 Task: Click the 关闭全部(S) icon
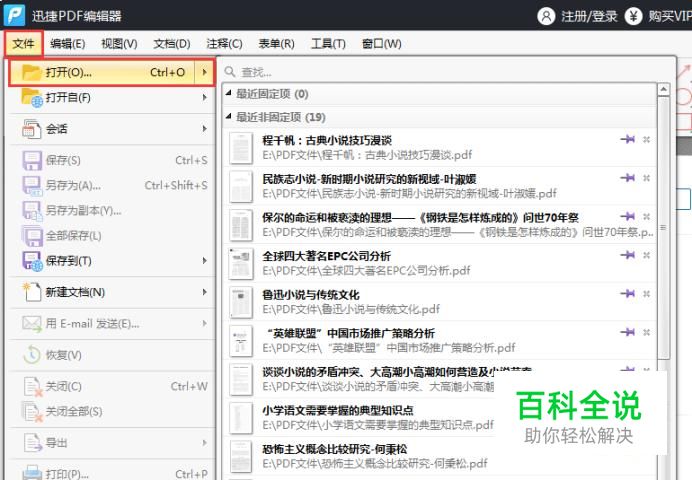point(32,412)
